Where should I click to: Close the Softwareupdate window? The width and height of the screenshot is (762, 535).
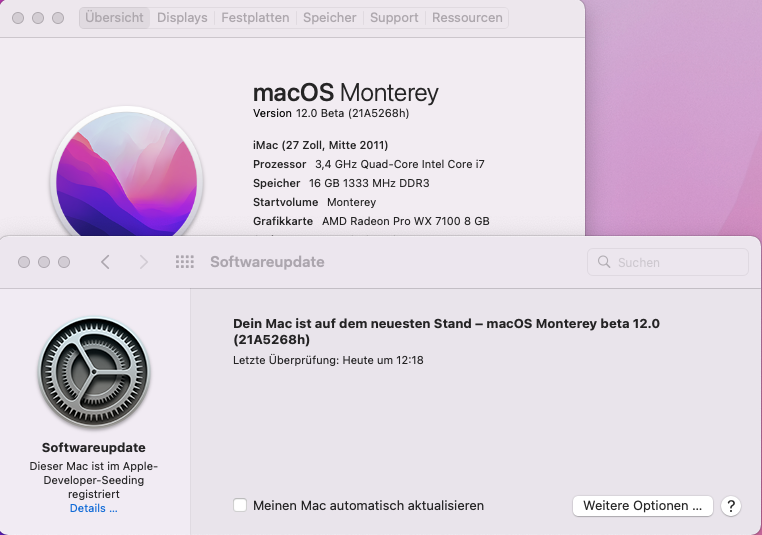pyautogui.click(x=24, y=262)
